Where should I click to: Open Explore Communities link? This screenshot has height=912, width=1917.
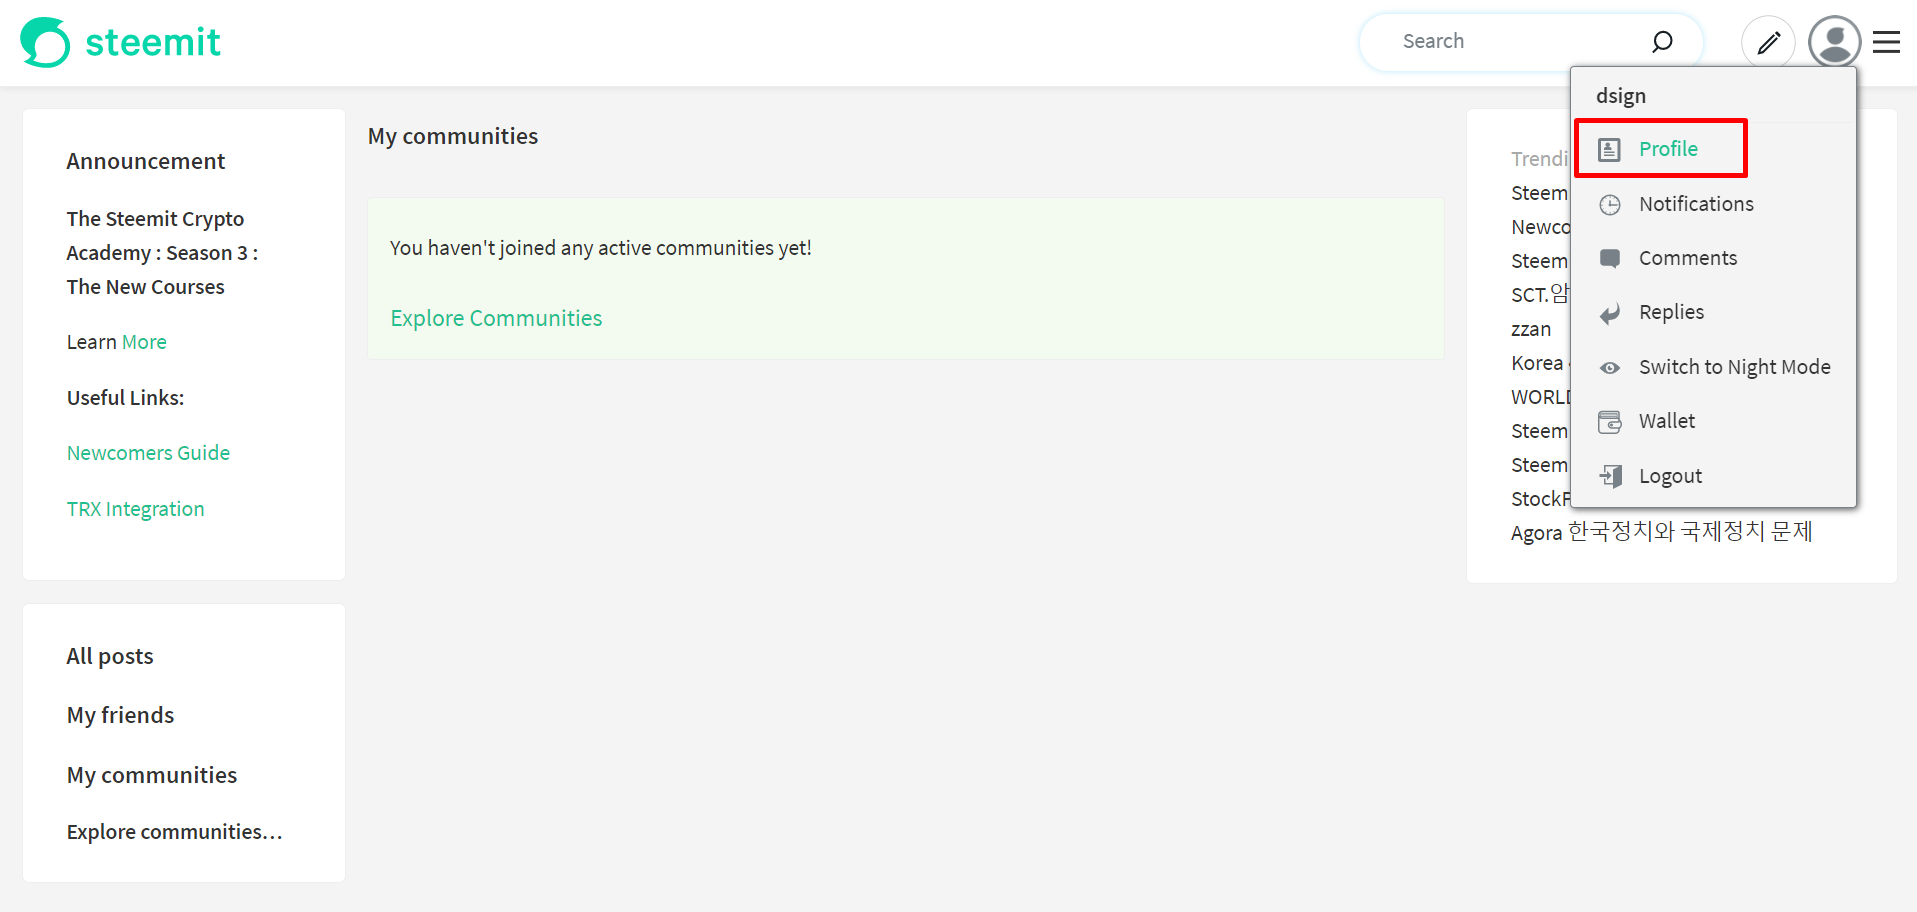coord(496,318)
